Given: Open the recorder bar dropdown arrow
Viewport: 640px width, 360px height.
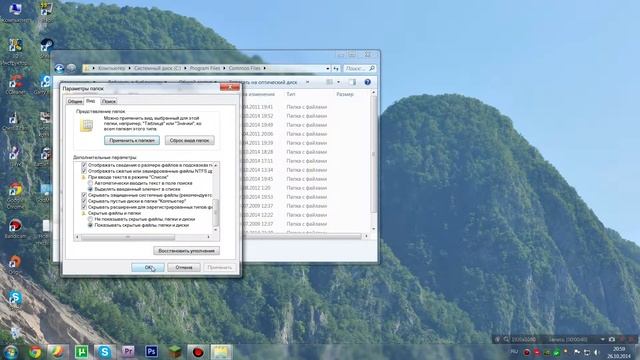Looking at the screenshot, I should pos(602,339).
